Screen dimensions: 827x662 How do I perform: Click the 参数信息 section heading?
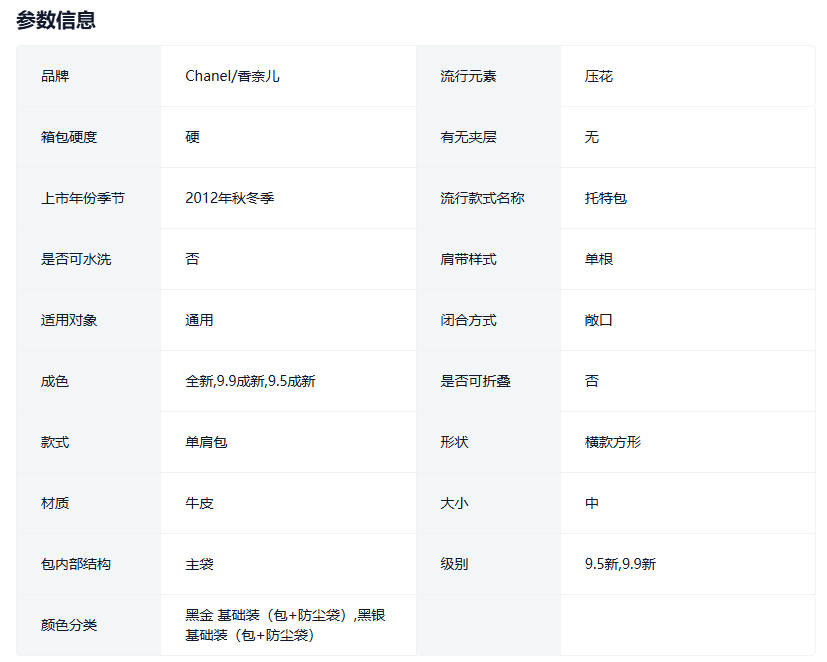(56, 20)
